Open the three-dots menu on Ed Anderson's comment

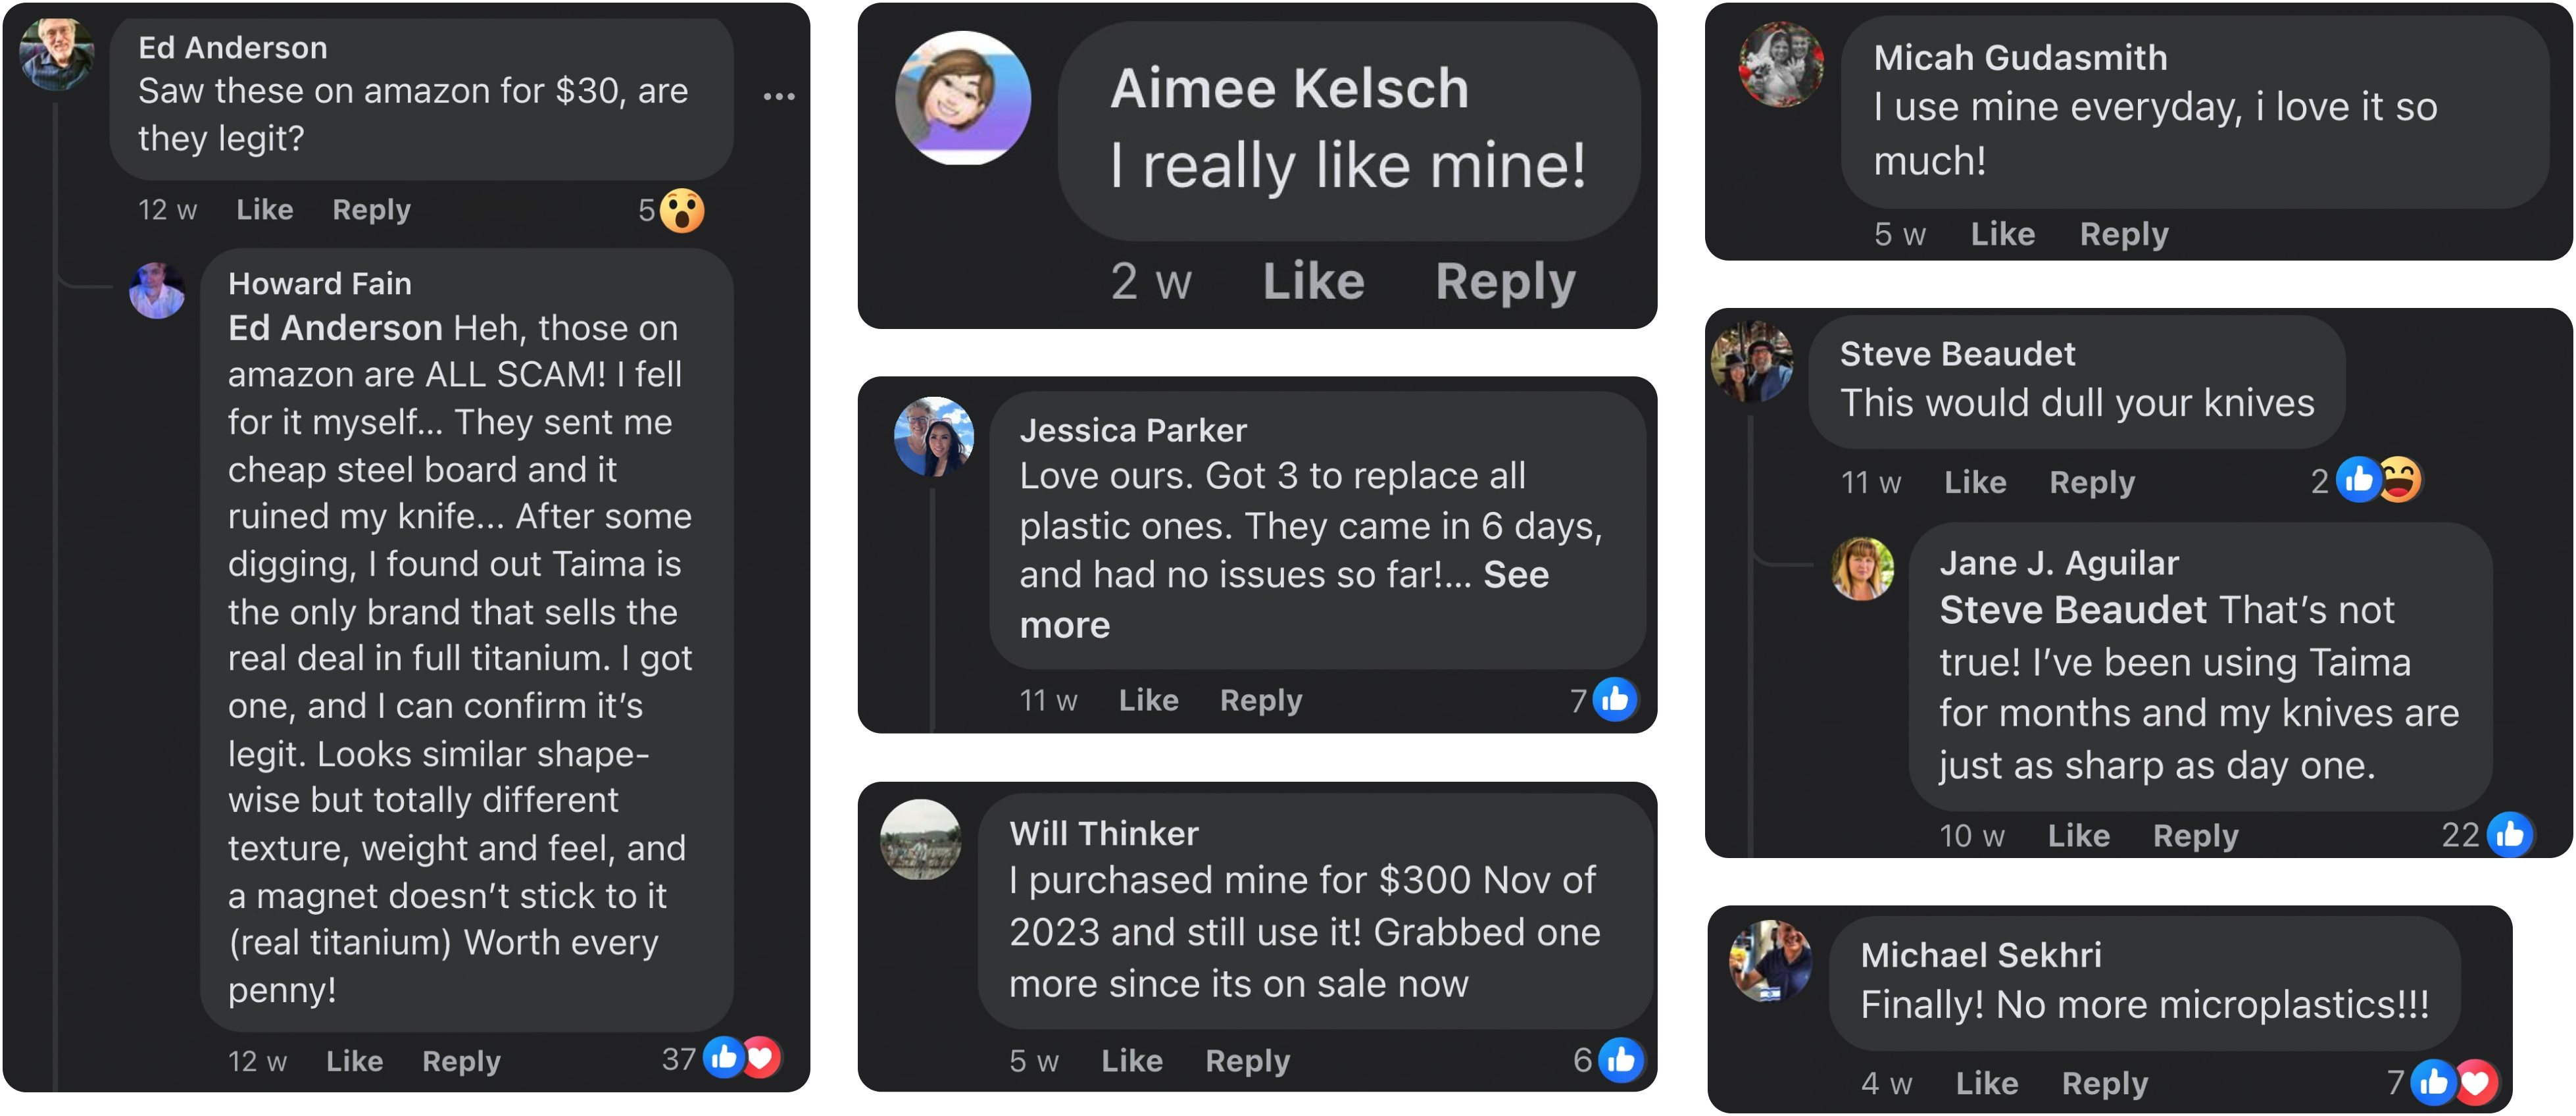[x=779, y=97]
